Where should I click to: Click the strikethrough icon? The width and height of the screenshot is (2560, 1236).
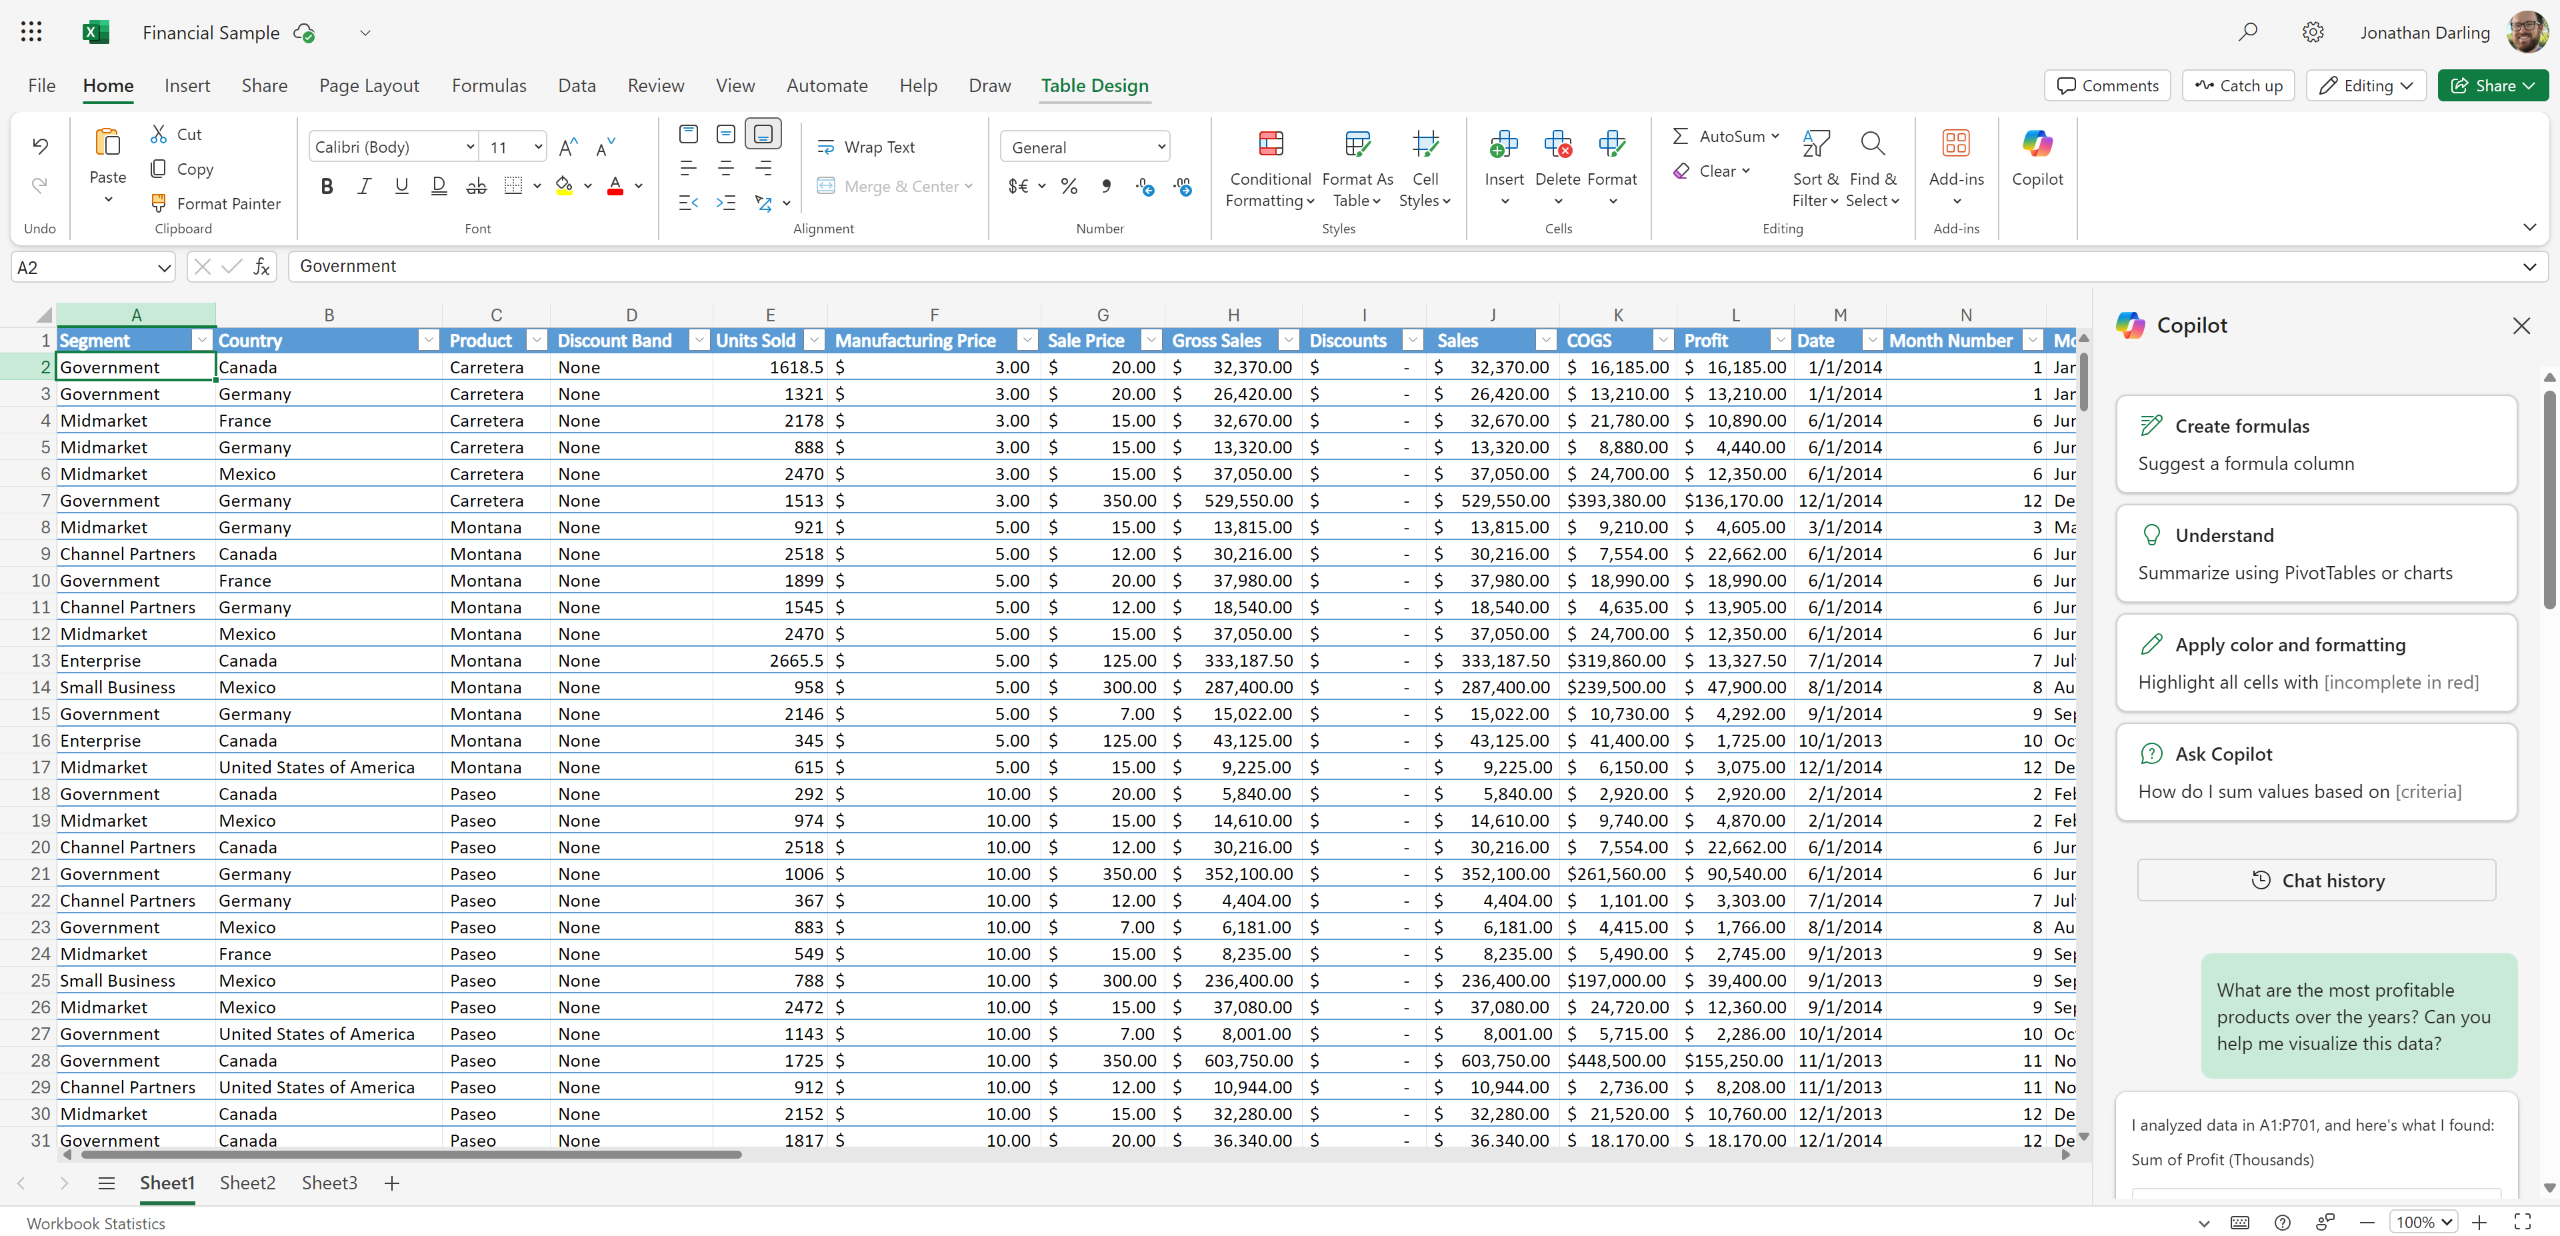pos(476,186)
